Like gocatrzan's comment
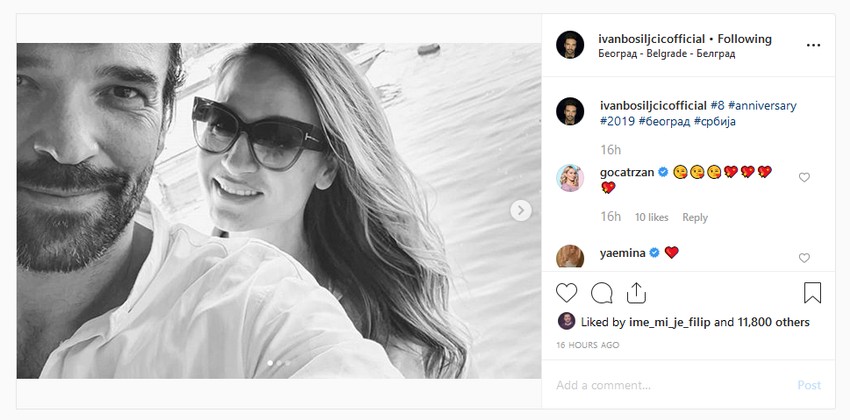The height and width of the screenshot is (420, 850). 804,177
